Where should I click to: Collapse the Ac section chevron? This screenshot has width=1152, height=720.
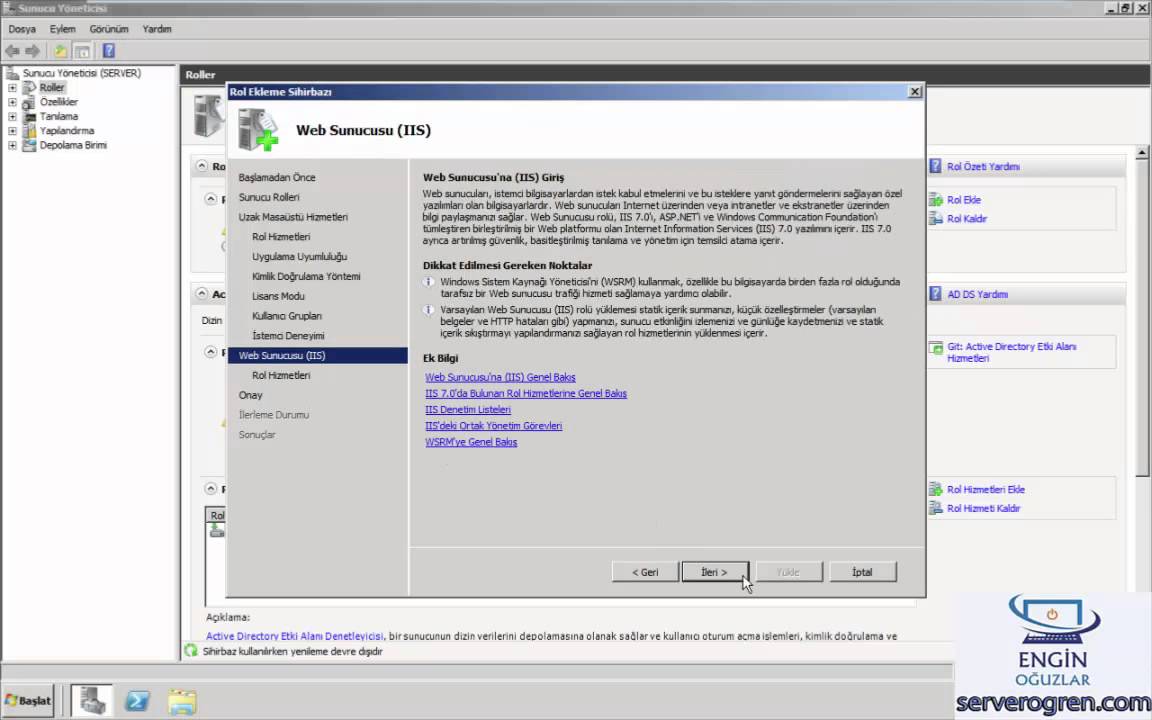pos(201,293)
